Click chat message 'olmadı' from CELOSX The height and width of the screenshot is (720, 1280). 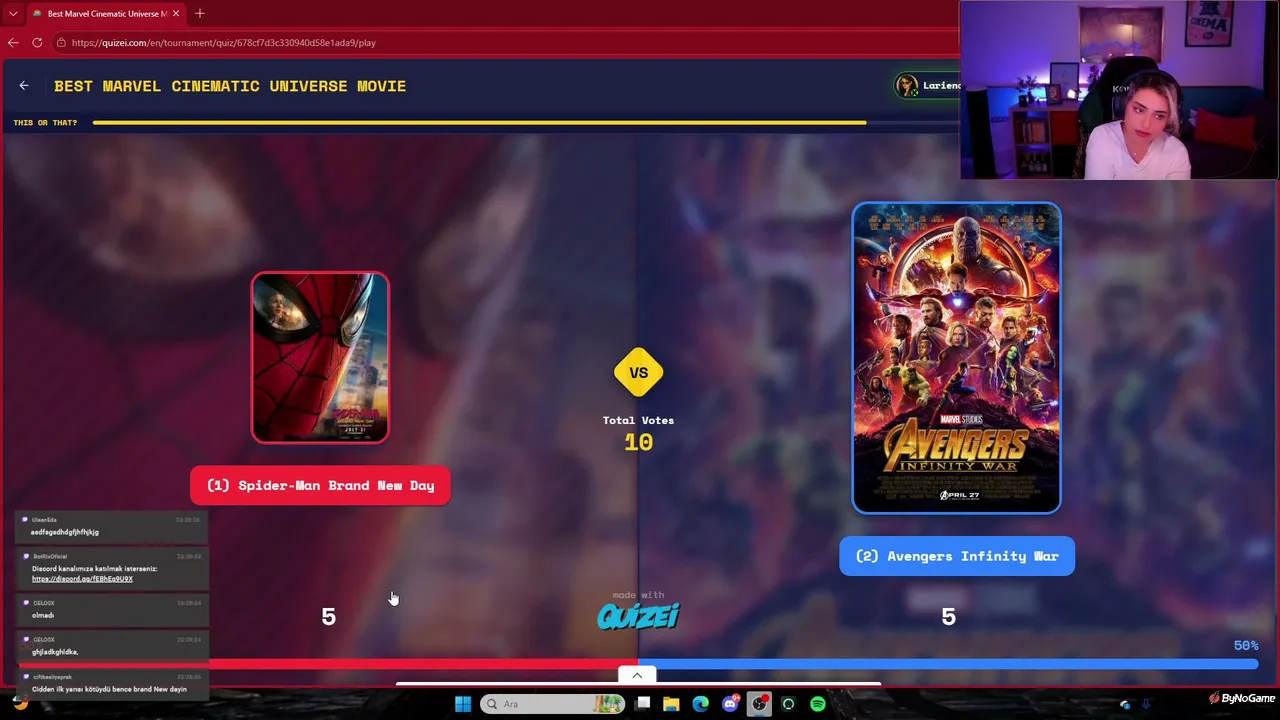[43, 615]
